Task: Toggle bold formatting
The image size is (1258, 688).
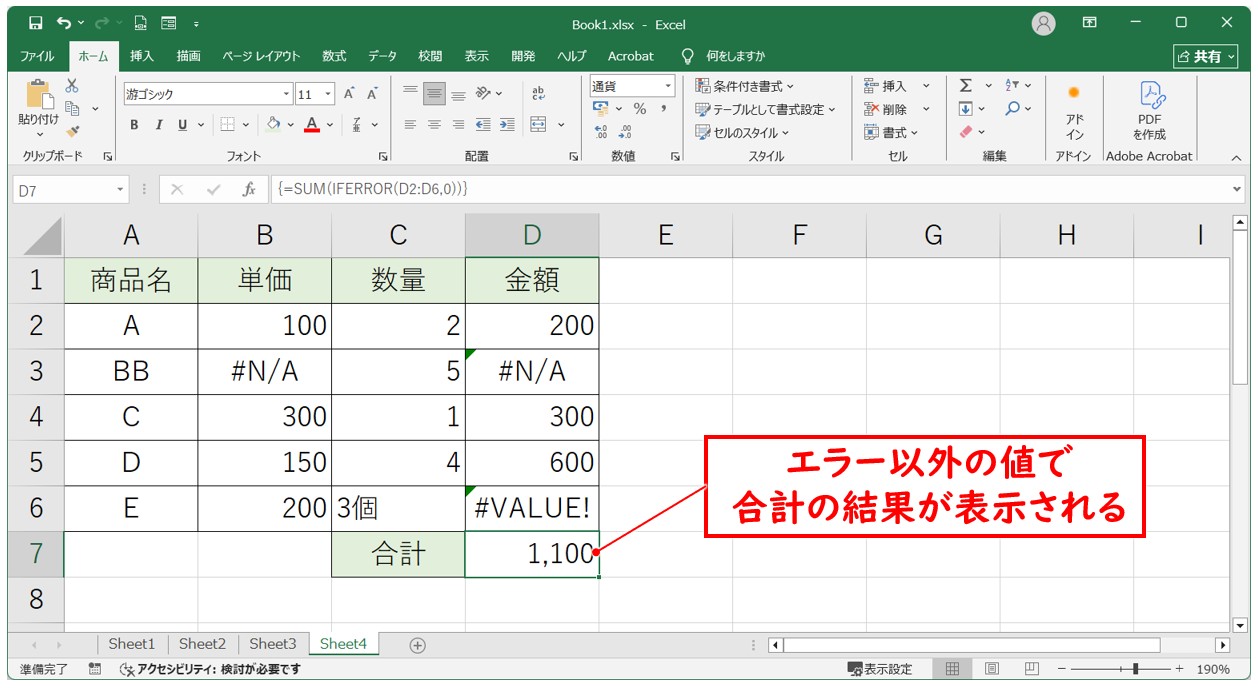Action: pos(134,125)
